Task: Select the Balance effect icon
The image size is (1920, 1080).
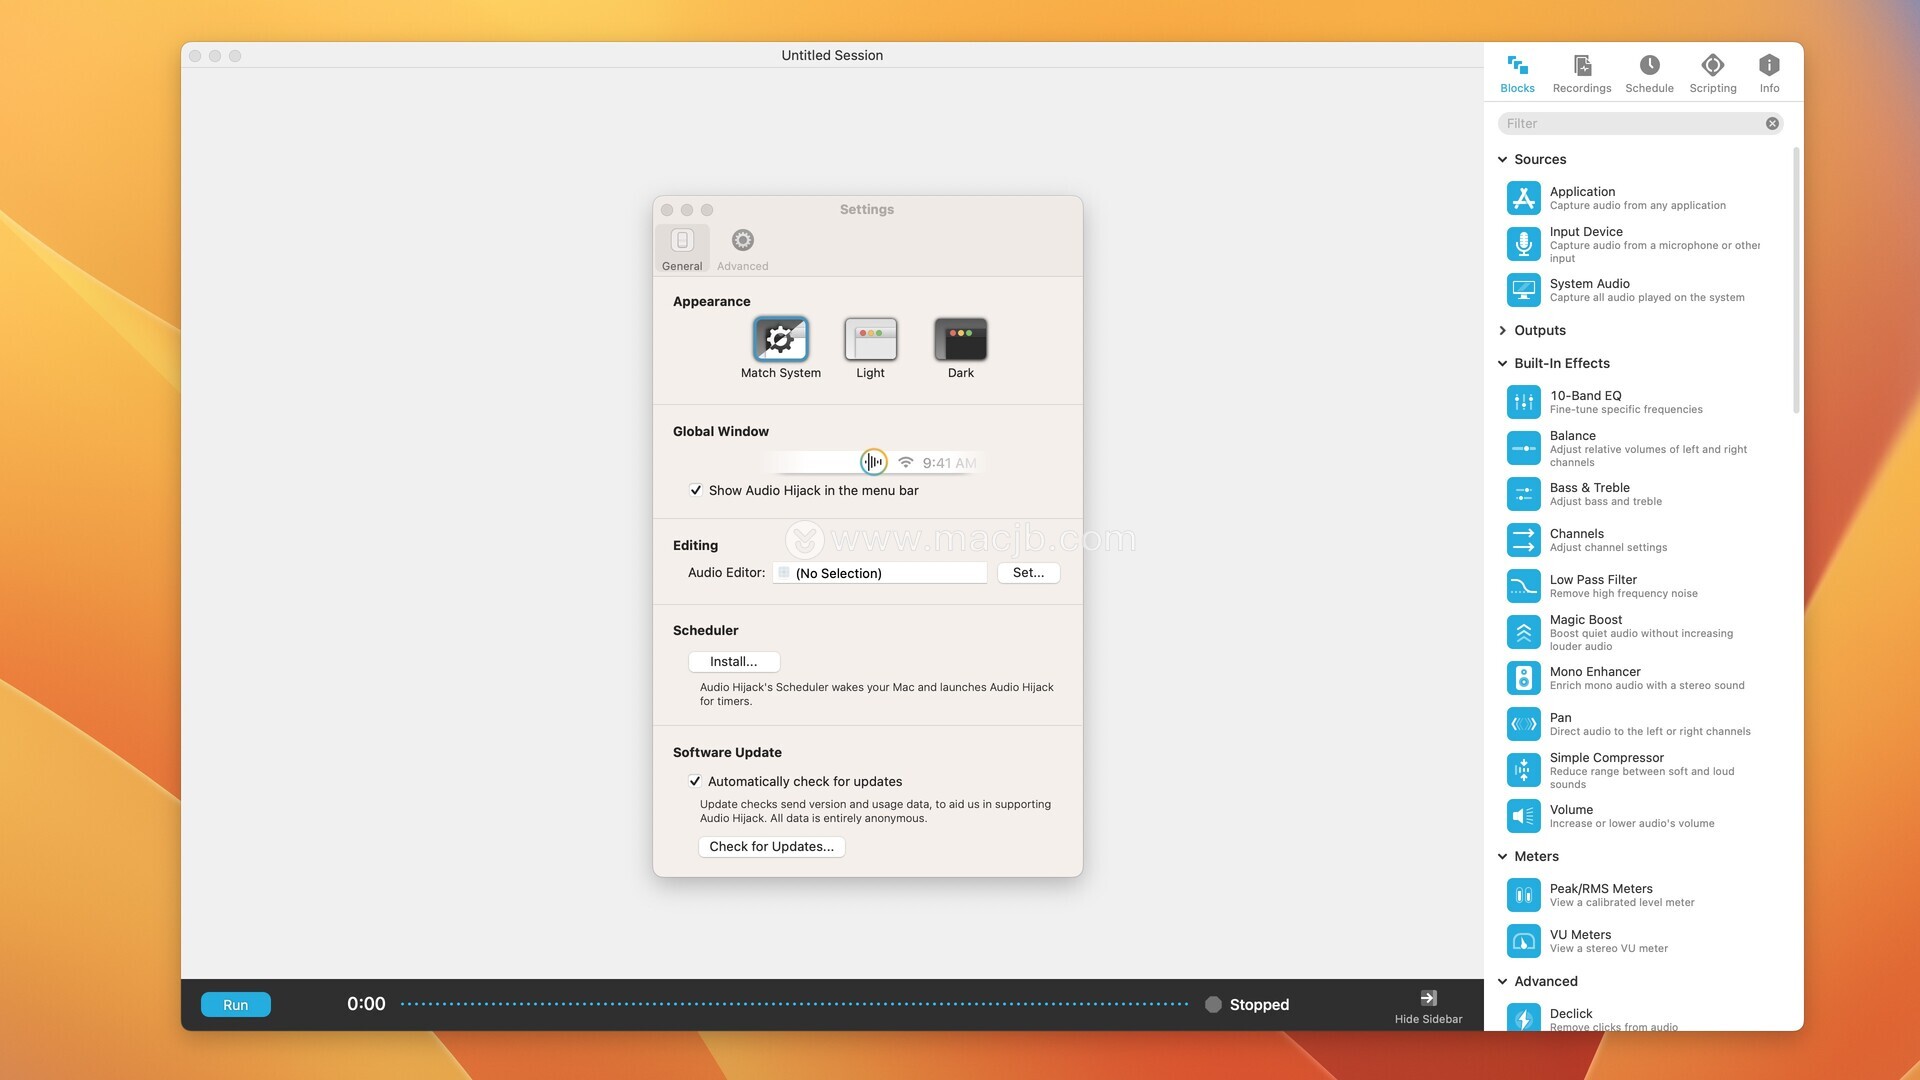Action: tap(1523, 448)
